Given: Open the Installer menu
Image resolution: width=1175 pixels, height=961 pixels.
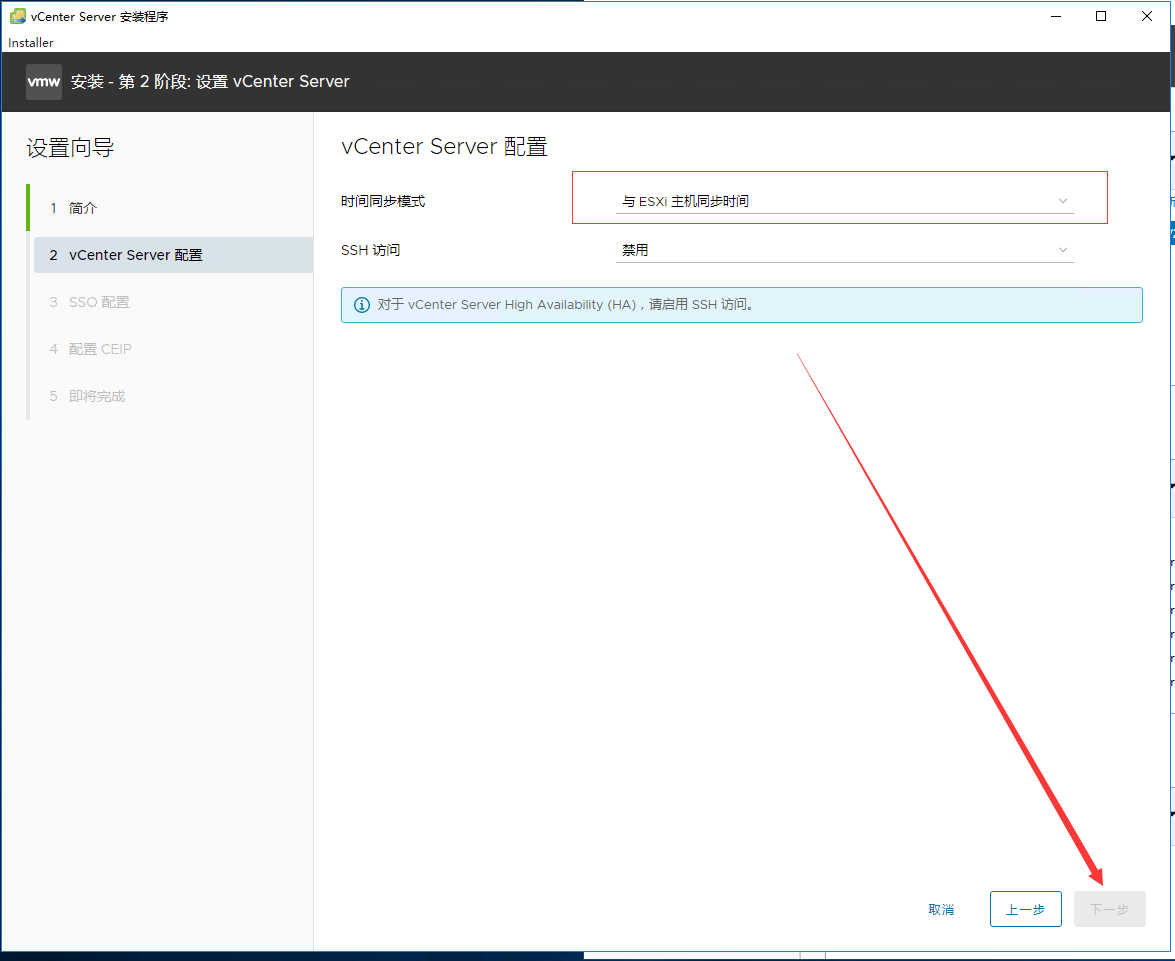Looking at the screenshot, I should click(x=31, y=43).
